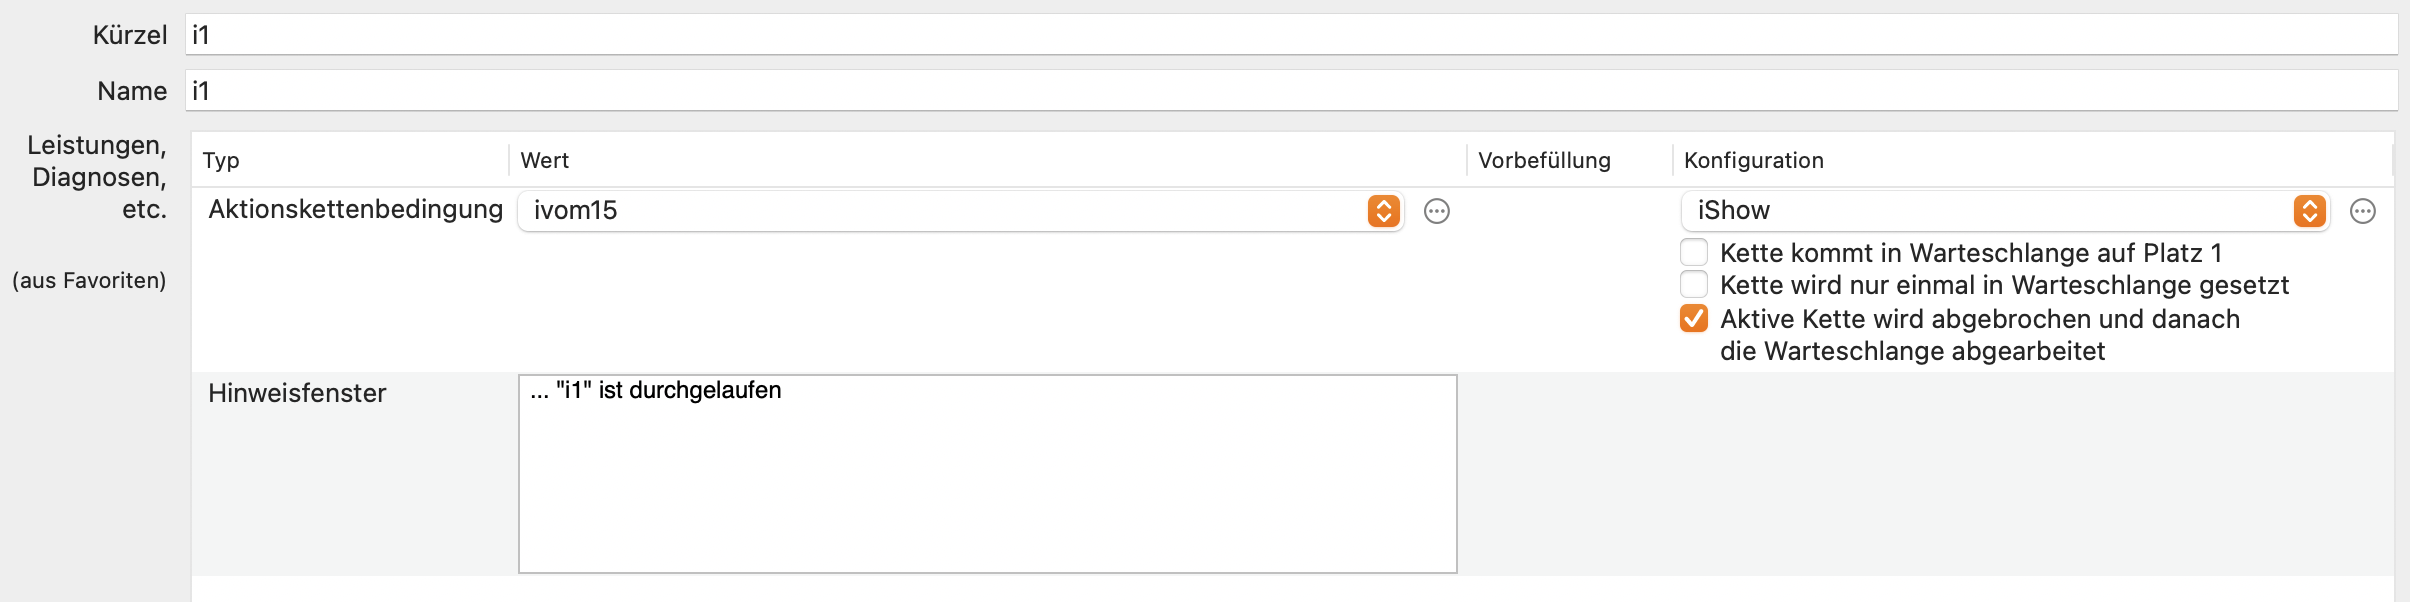The image size is (2410, 602).
Task: Enable 'Kette kommt in Warteschlange auf Platz 1'
Action: pyautogui.click(x=1694, y=252)
